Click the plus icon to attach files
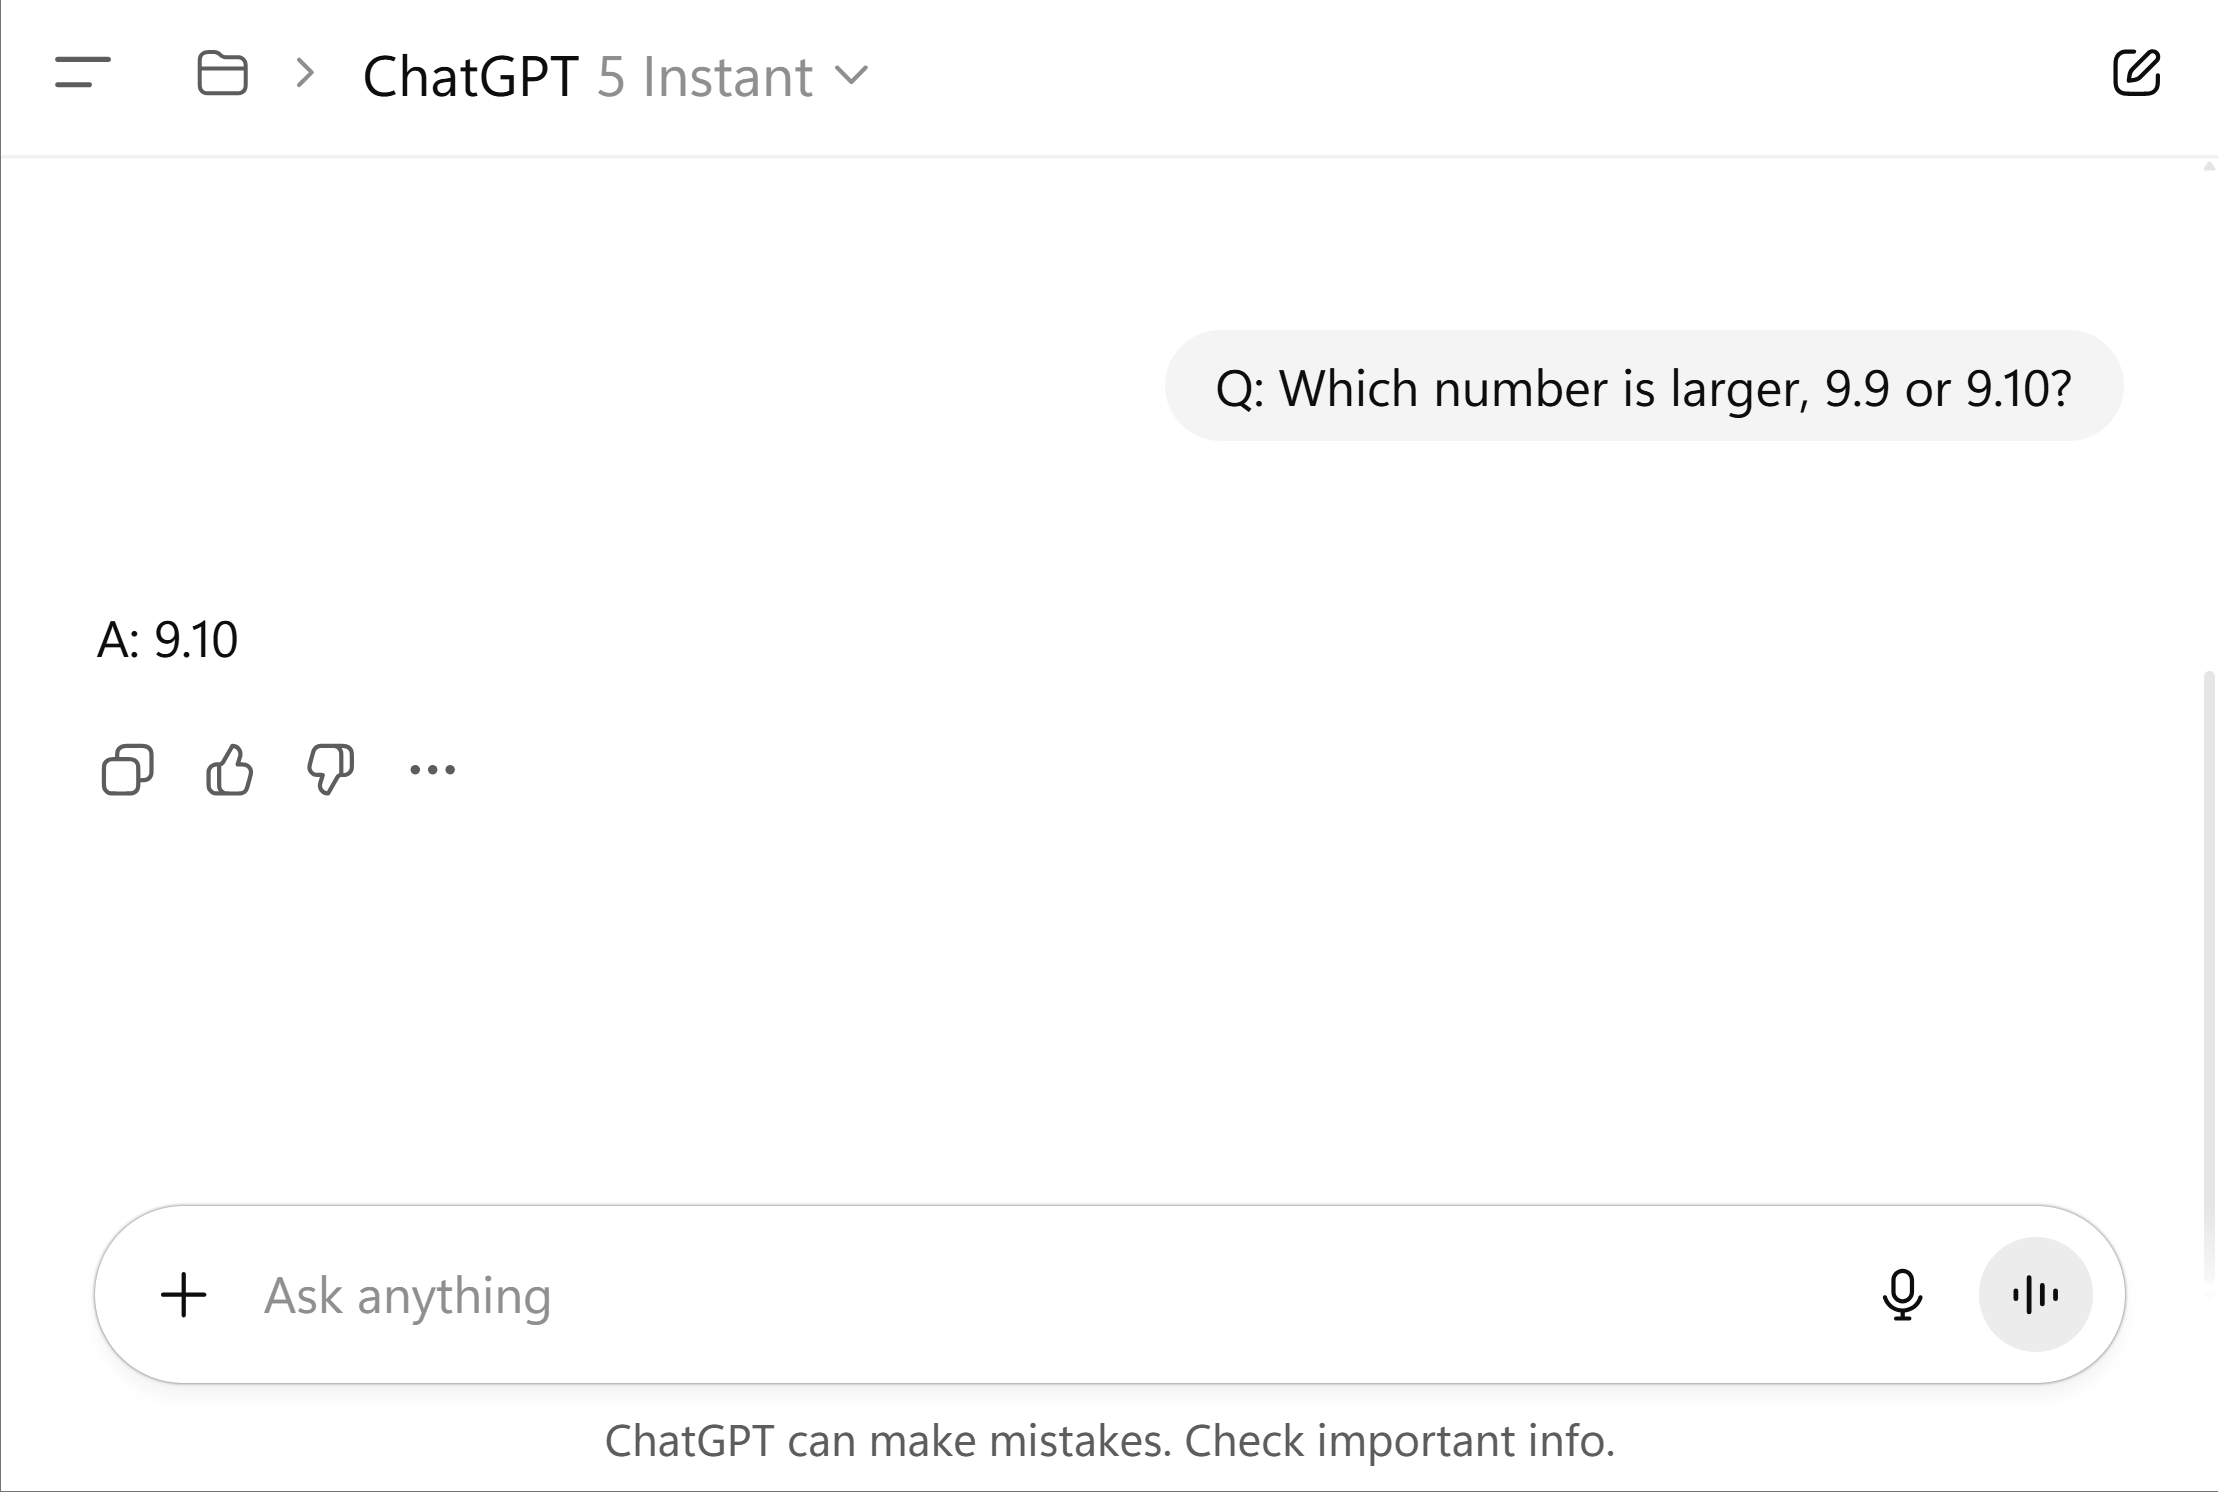 coord(183,1294)
